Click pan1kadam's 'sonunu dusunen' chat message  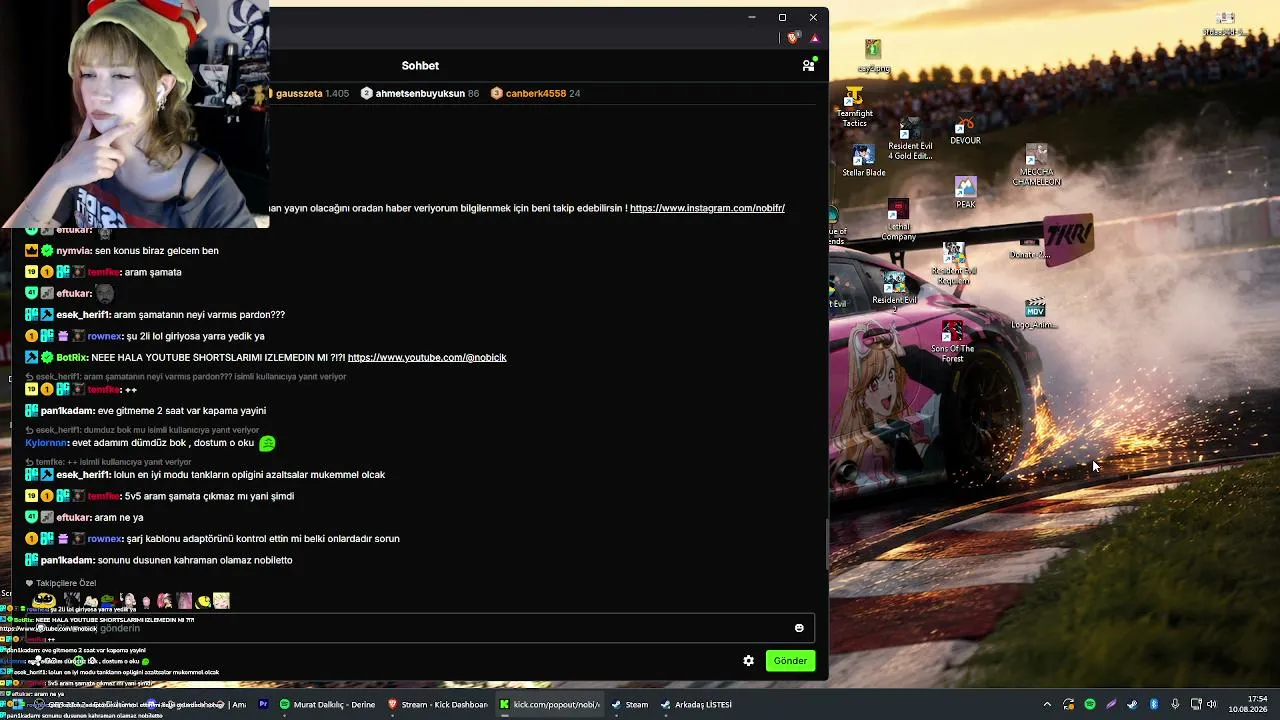click(x=195, y=560)
